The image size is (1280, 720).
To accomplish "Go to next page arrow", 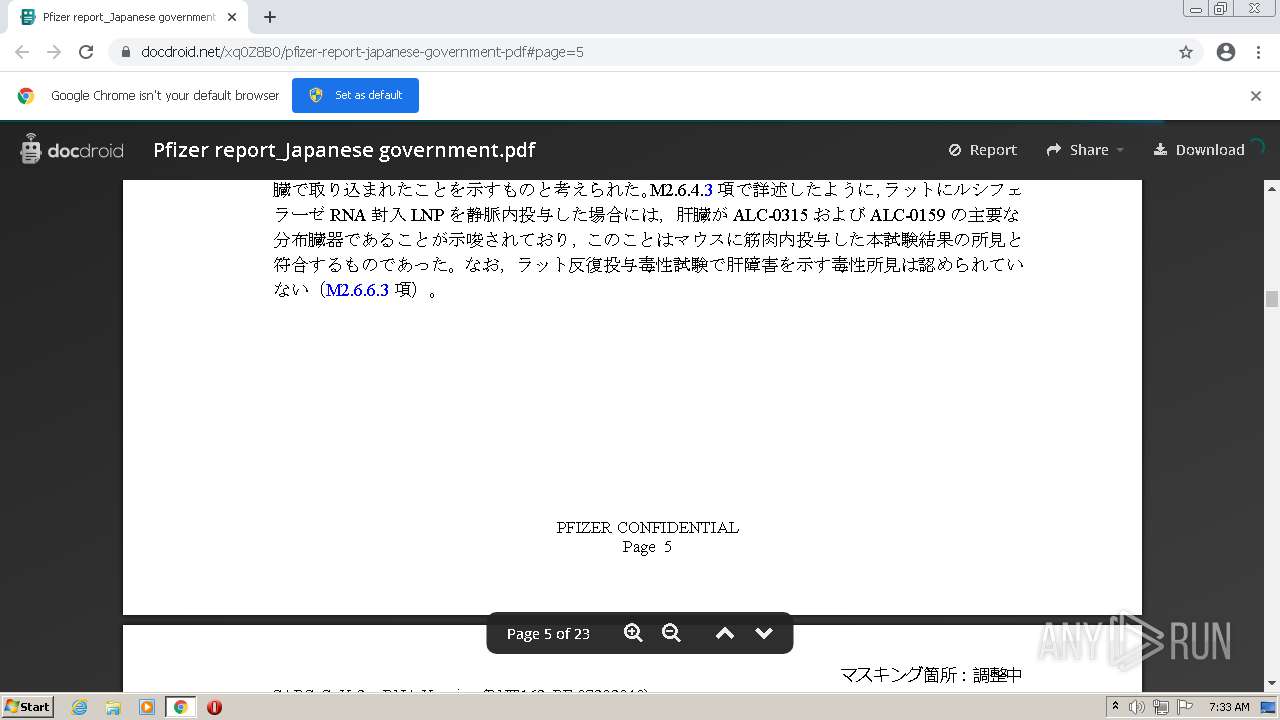I will (764, 633).
